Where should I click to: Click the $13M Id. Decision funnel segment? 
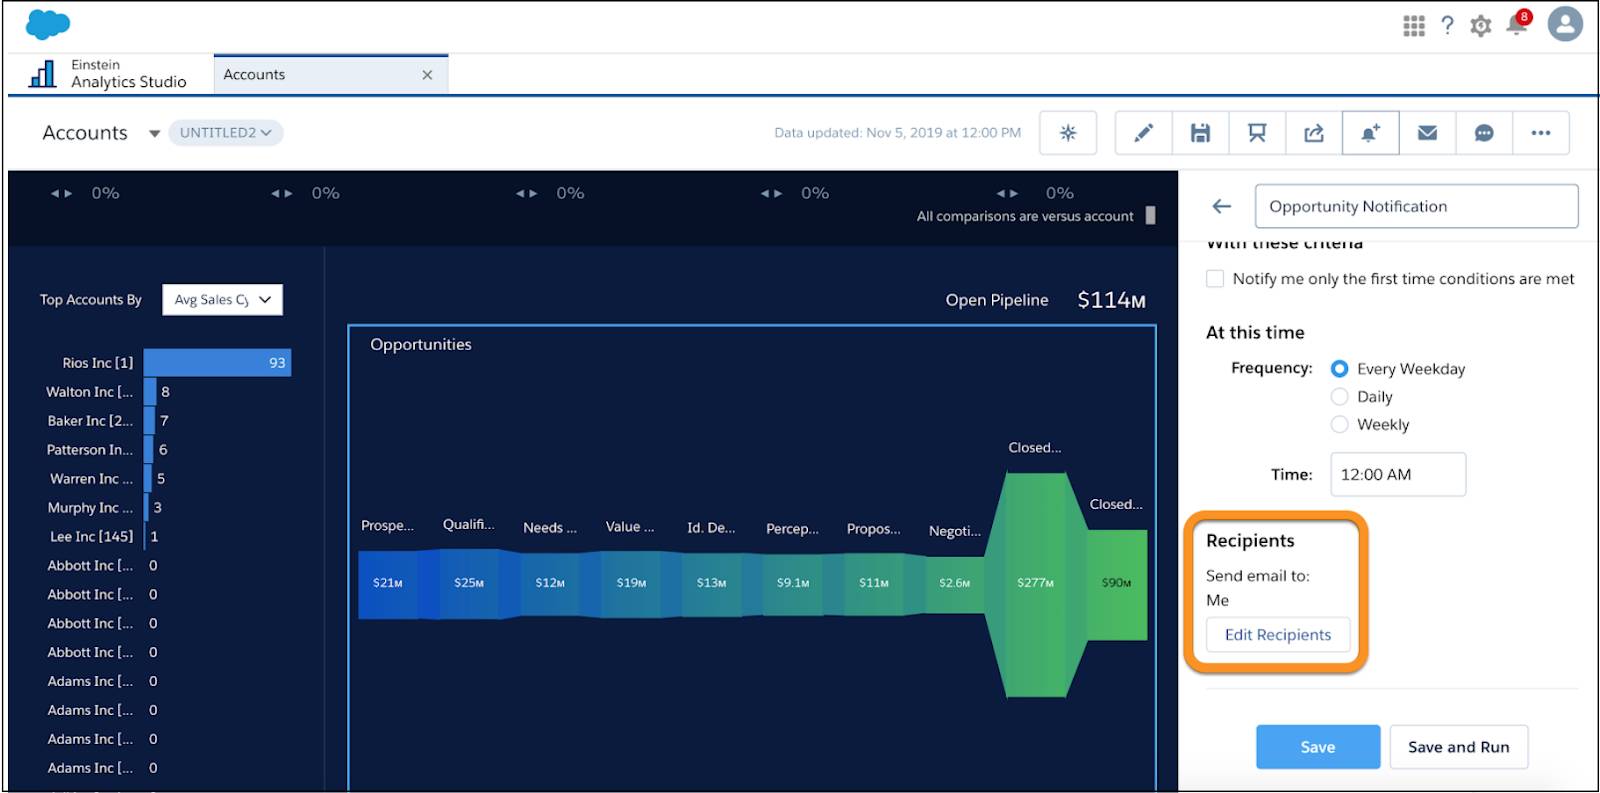(x=712, y=583)
